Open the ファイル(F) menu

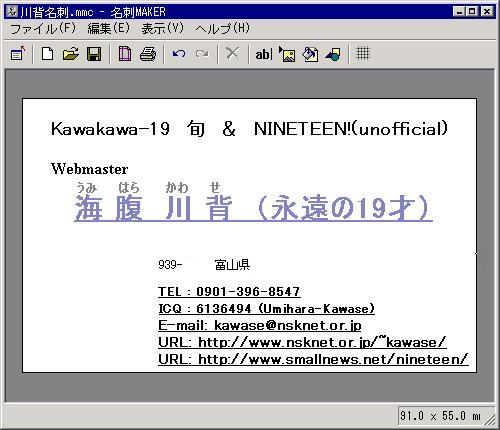43,28
